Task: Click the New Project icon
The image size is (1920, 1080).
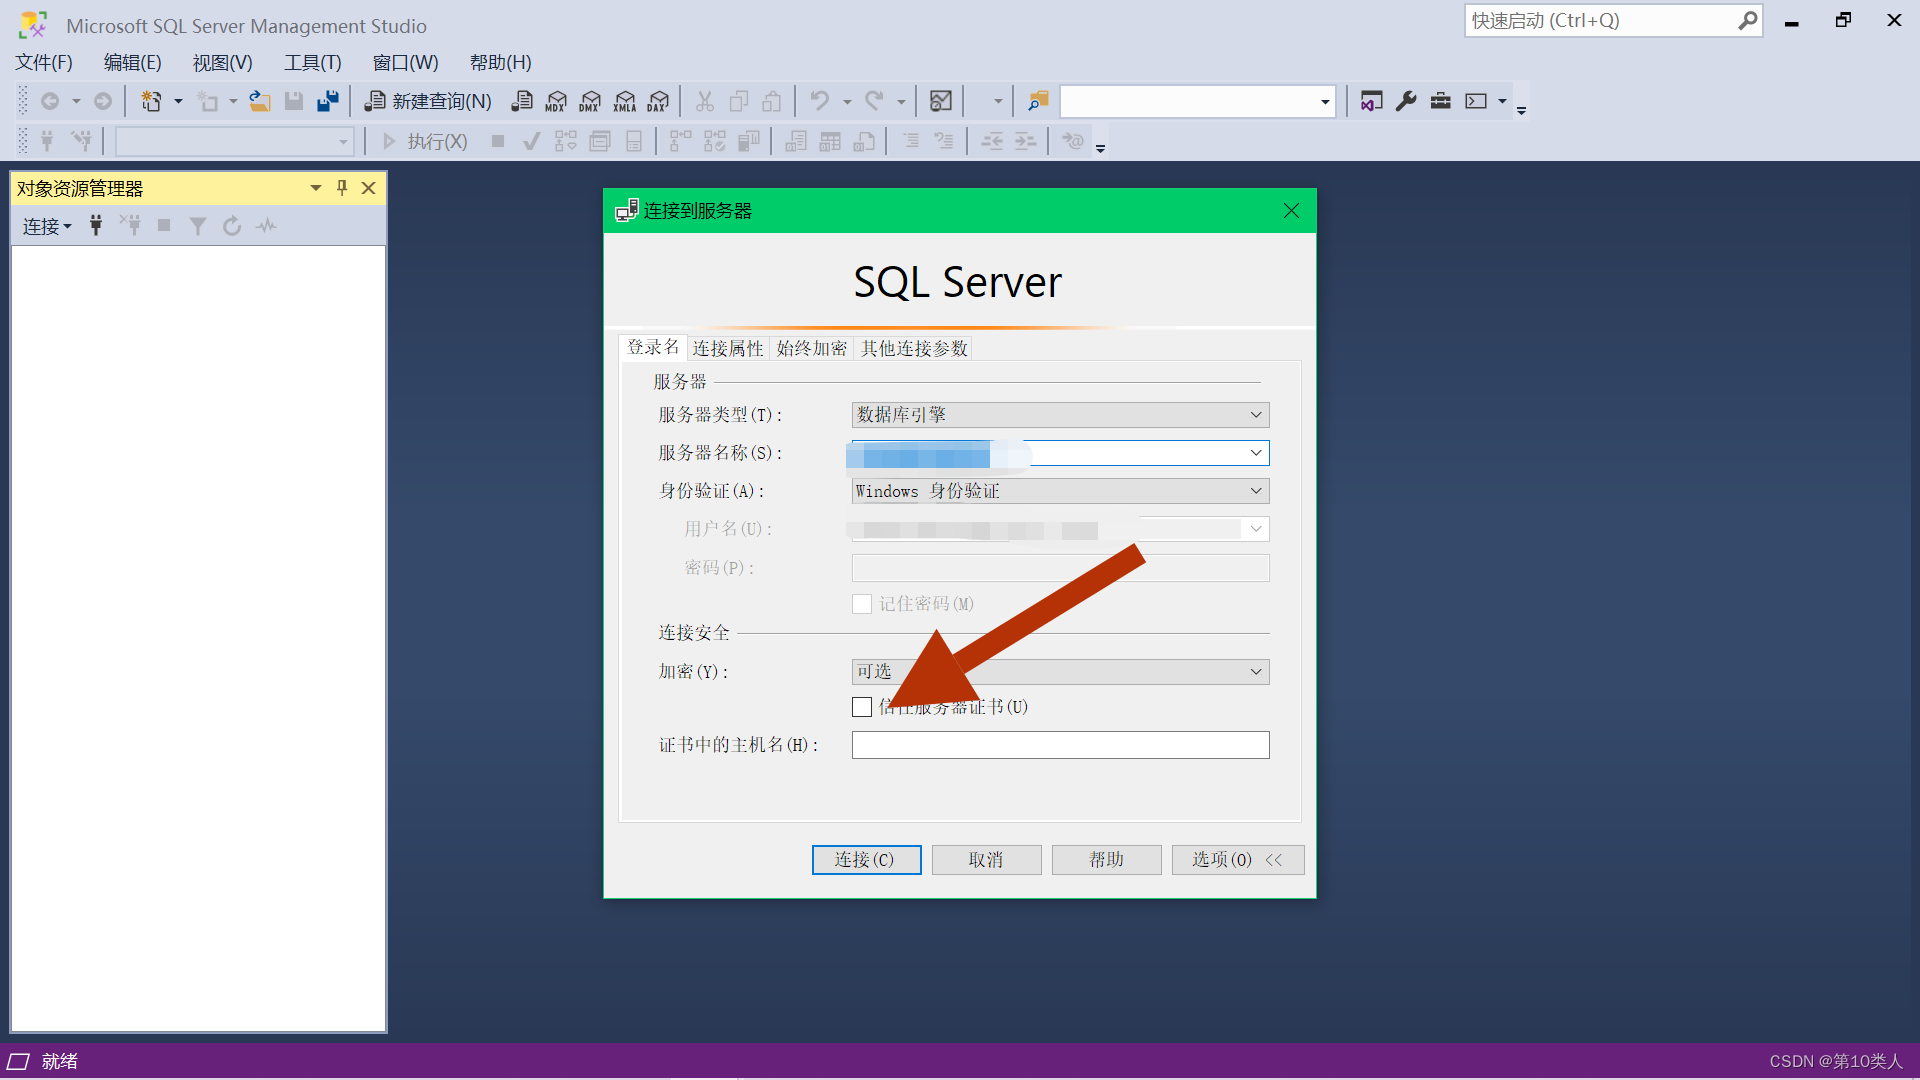Action: [x=152, y=101]
